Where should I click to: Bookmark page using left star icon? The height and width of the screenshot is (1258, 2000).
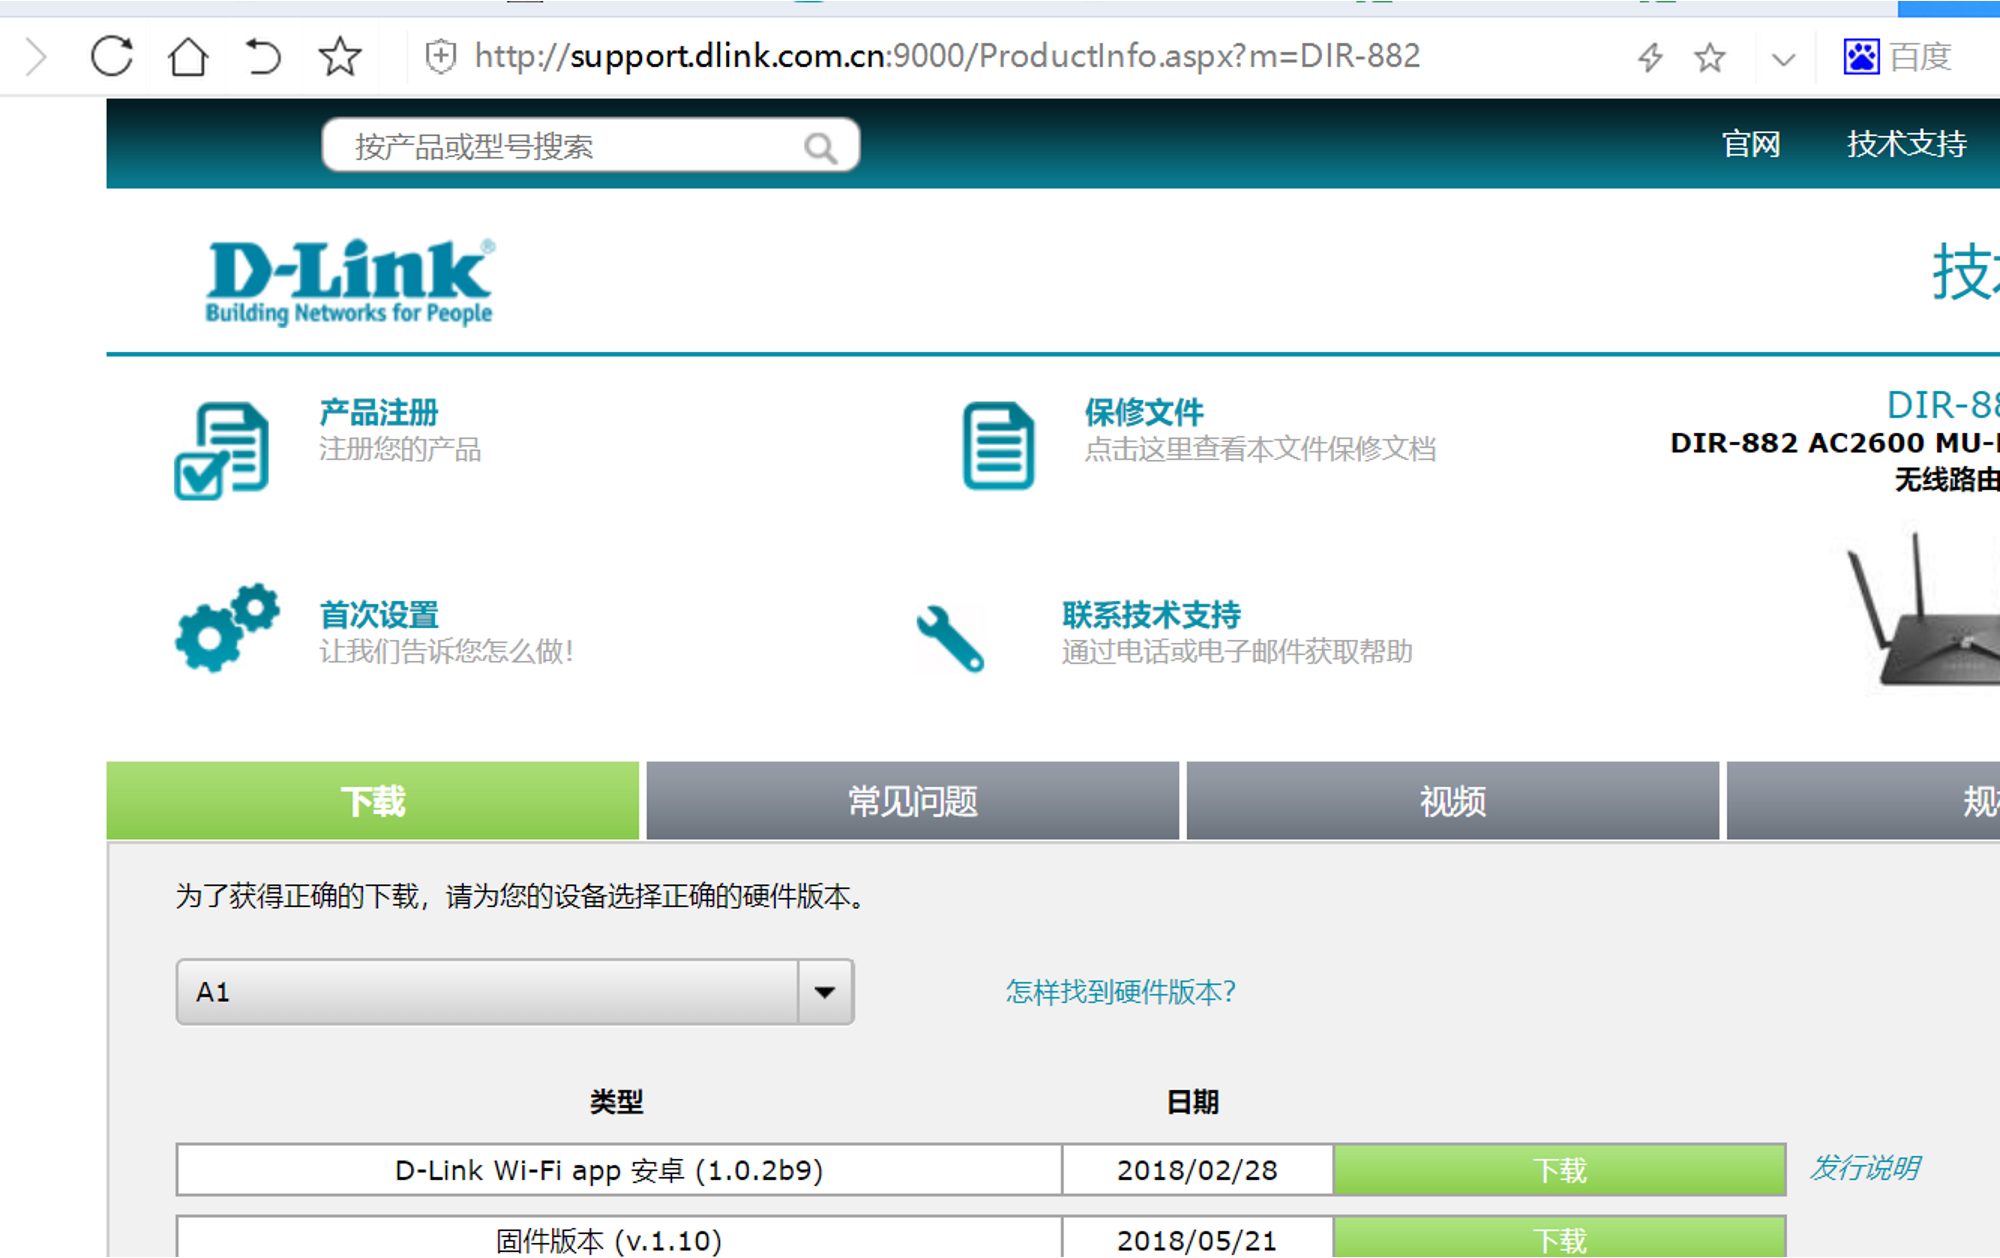coord(340,56)
